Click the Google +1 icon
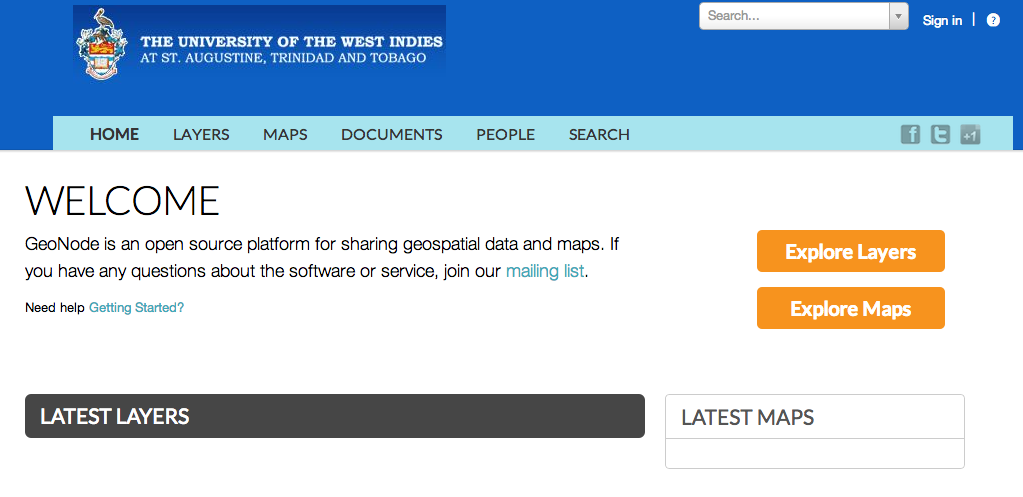The image size is (1023, 497). 970,134
